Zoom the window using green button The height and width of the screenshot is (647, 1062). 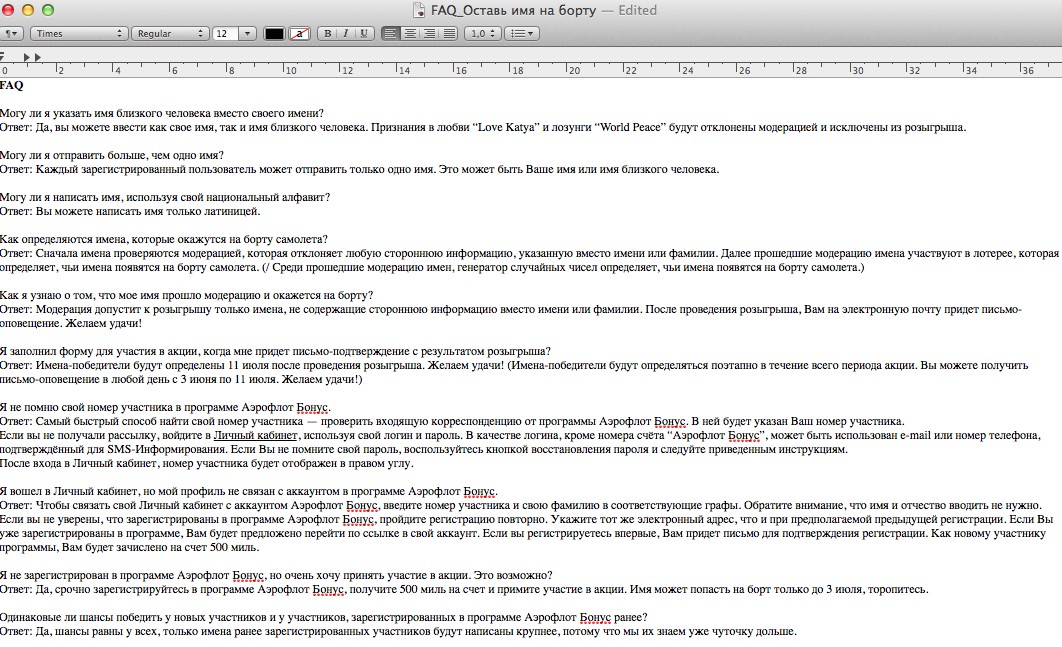pos(48,9)
